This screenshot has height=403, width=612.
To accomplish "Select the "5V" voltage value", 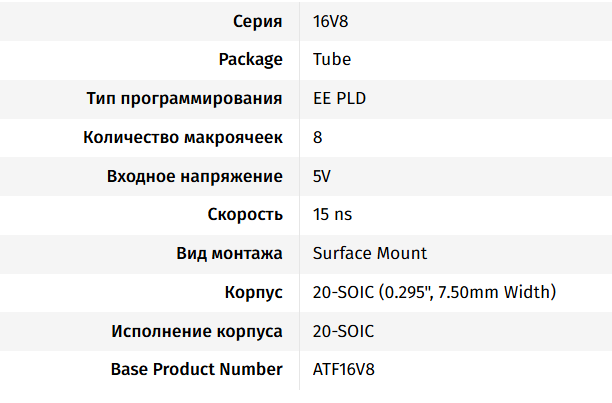I will tap(322, 176).
